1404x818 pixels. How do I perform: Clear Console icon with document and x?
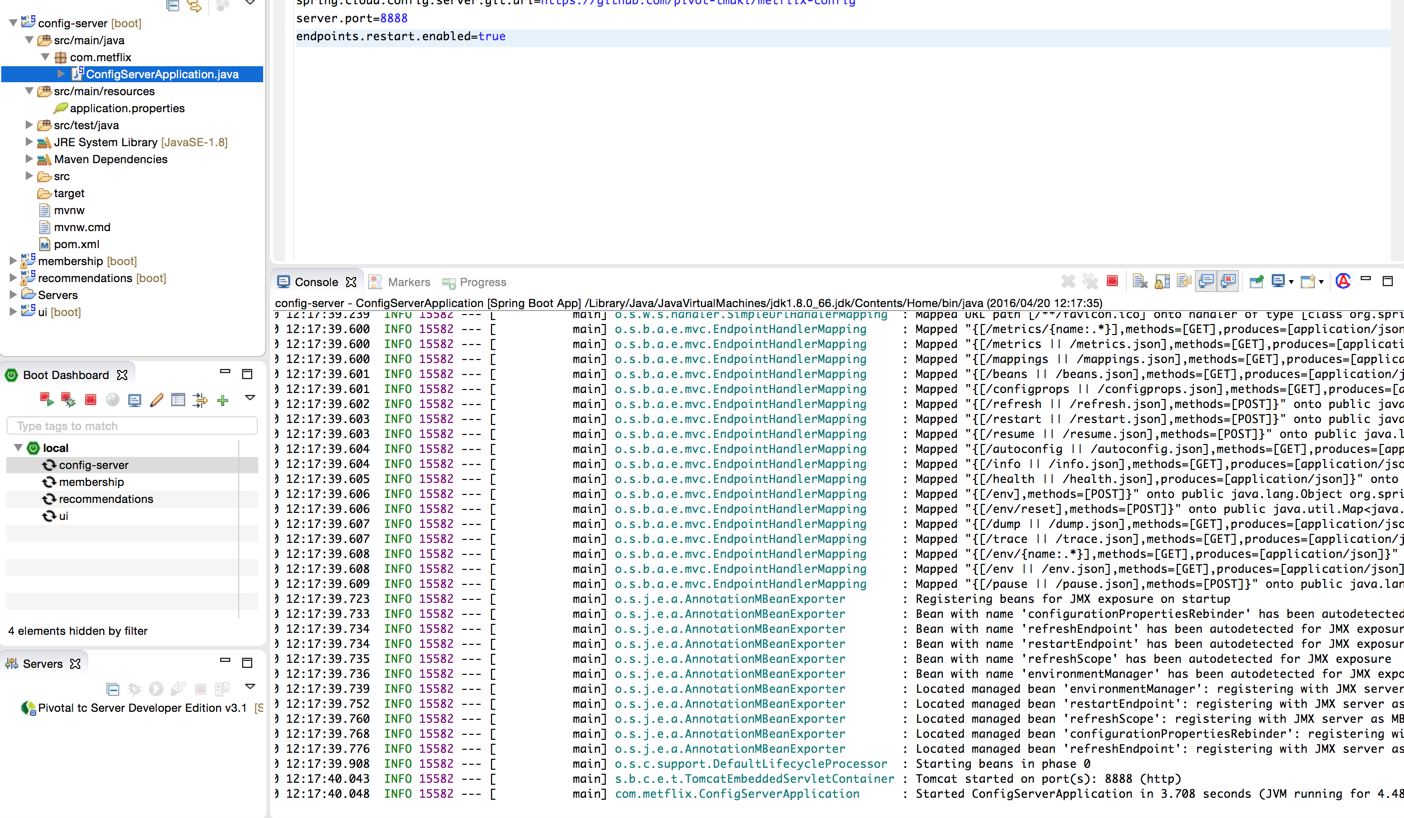(1140, 282)
